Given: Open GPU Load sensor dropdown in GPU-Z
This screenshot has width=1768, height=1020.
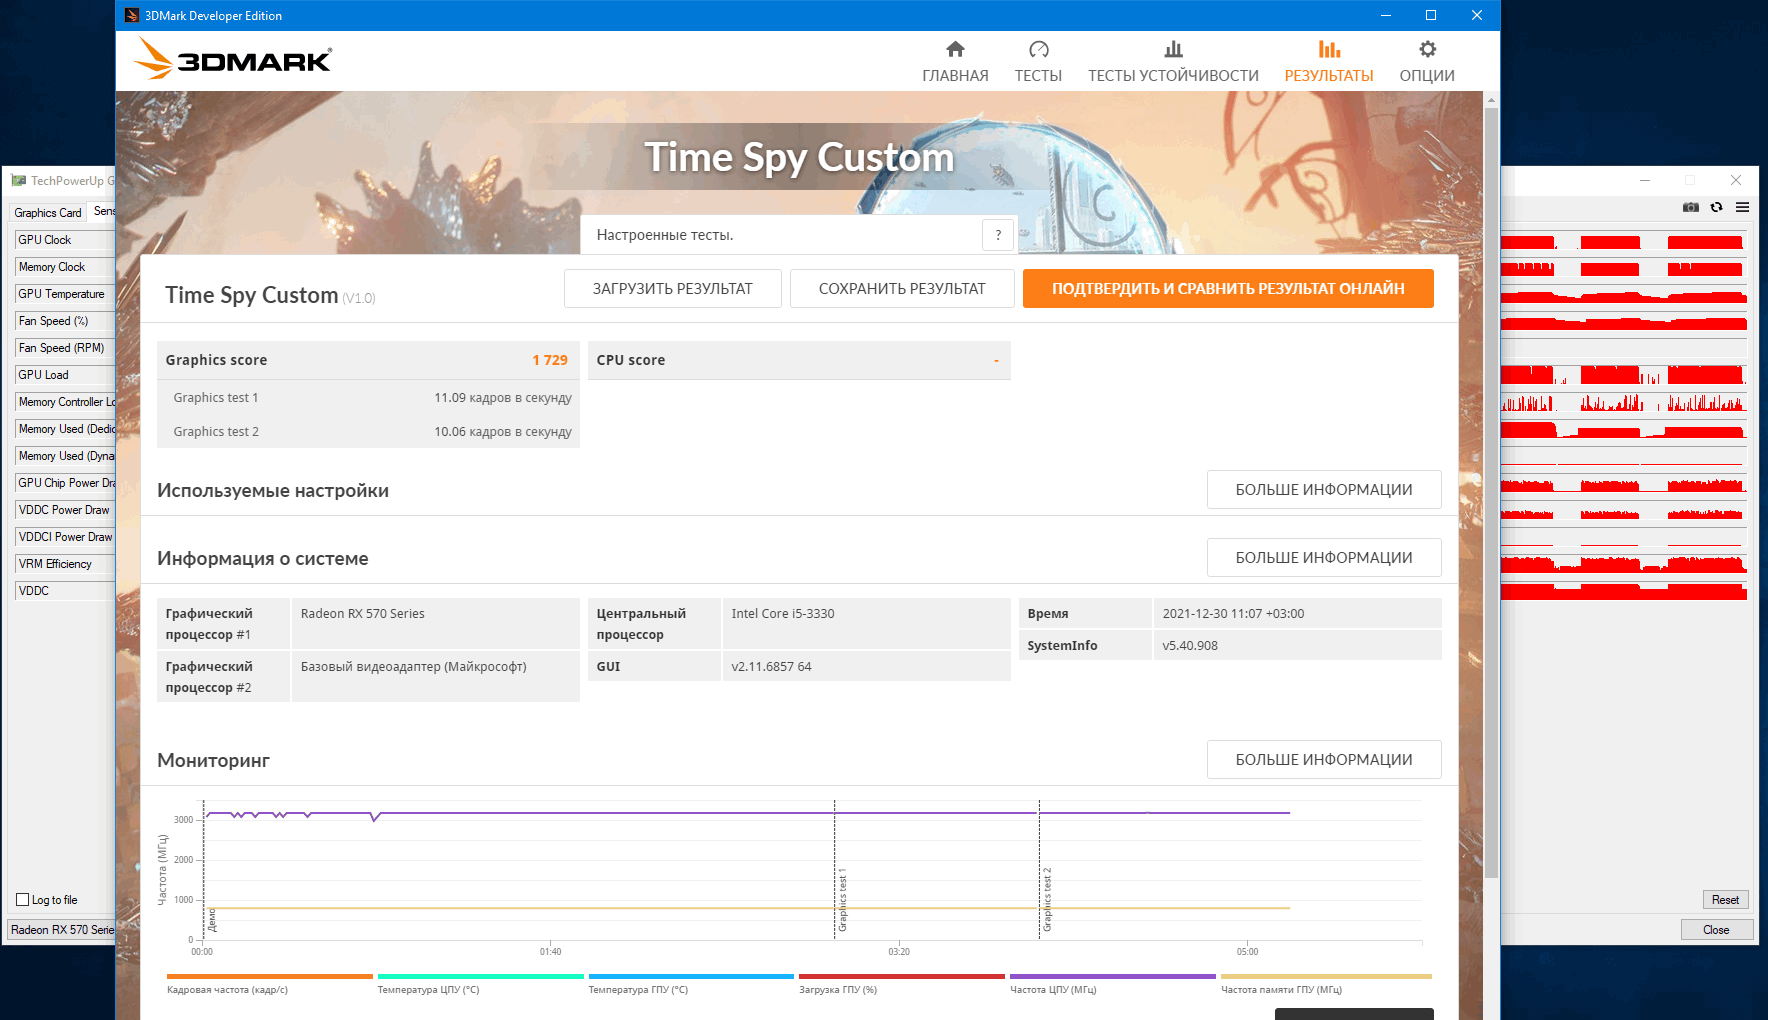Looking at the screenshot, I should point(65,375).
